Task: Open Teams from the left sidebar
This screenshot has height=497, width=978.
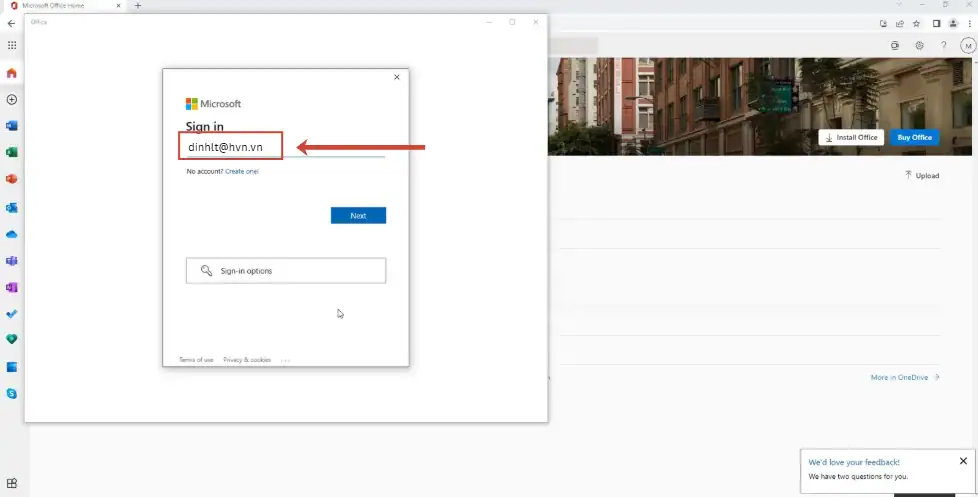Action: [12, 261]
